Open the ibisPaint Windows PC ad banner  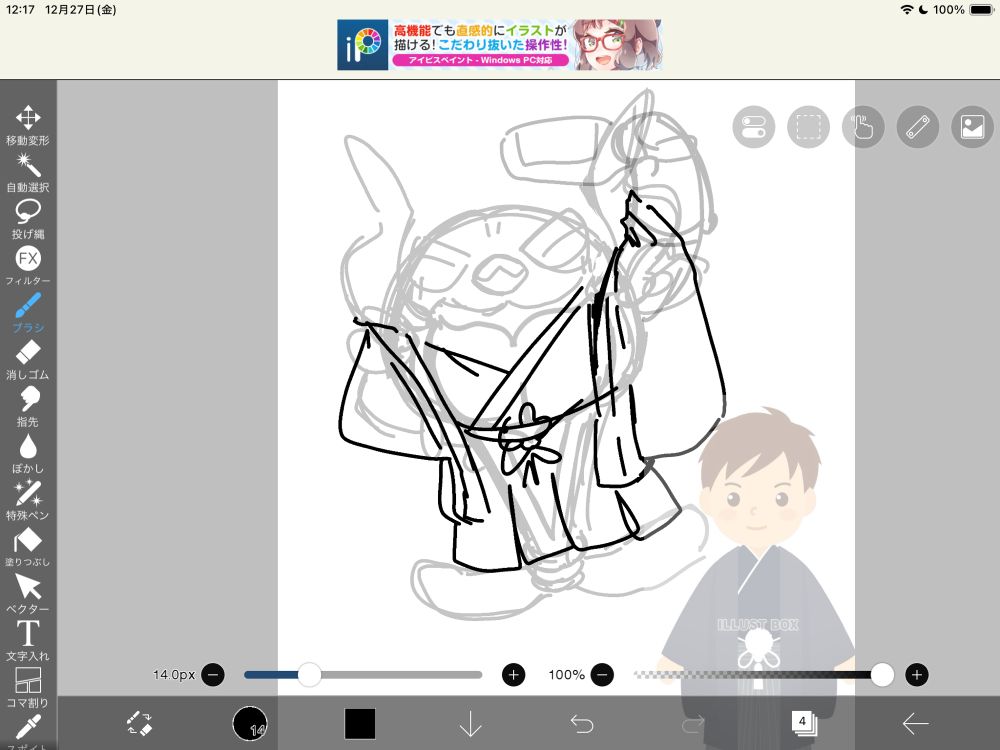coord(500,45)
